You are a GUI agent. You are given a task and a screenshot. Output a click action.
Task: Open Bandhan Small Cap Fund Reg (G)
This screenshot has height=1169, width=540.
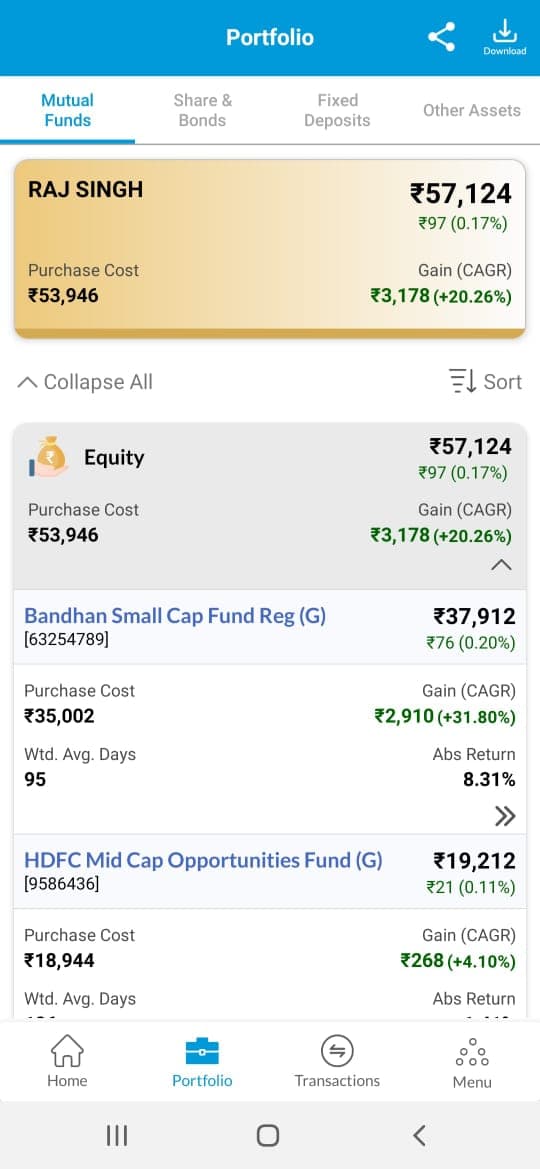click(x=175, y=616)
